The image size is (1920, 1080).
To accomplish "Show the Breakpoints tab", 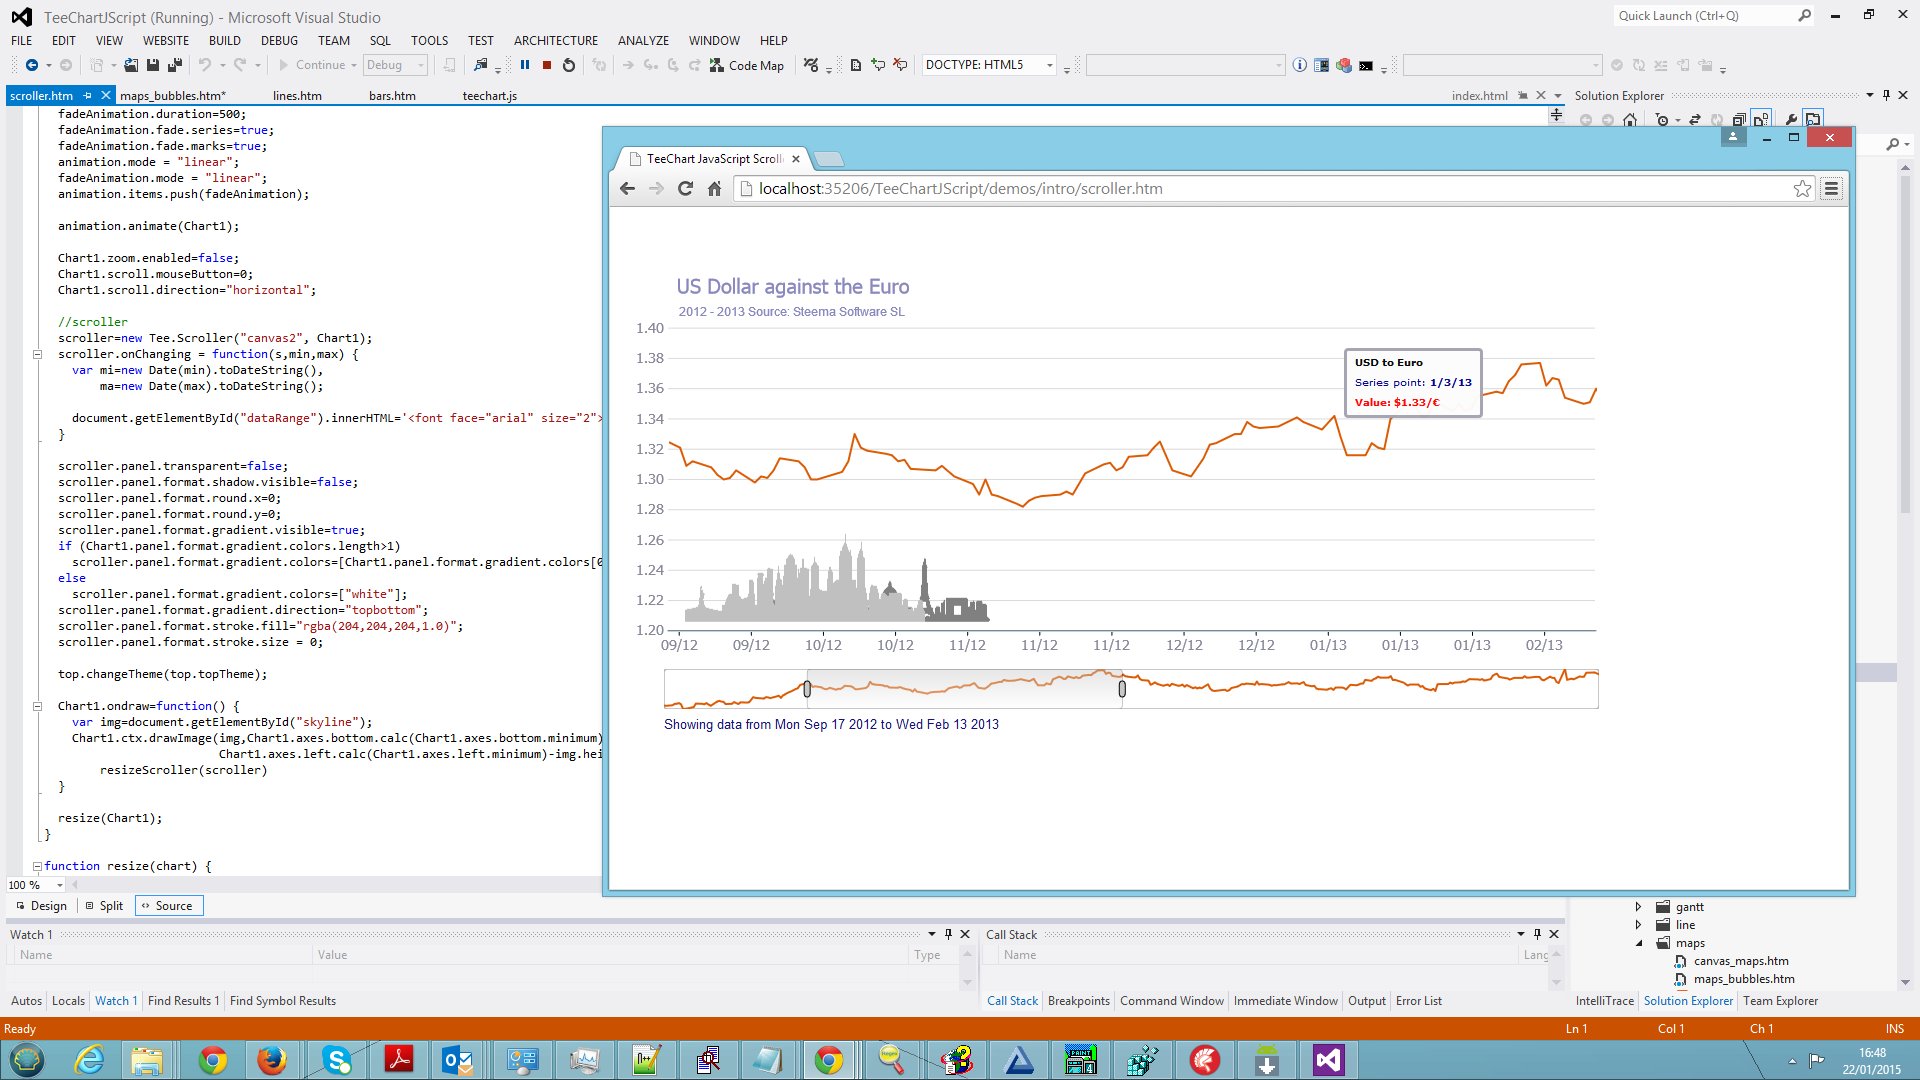I will pyautogui.click(x=1078, y=1001).
